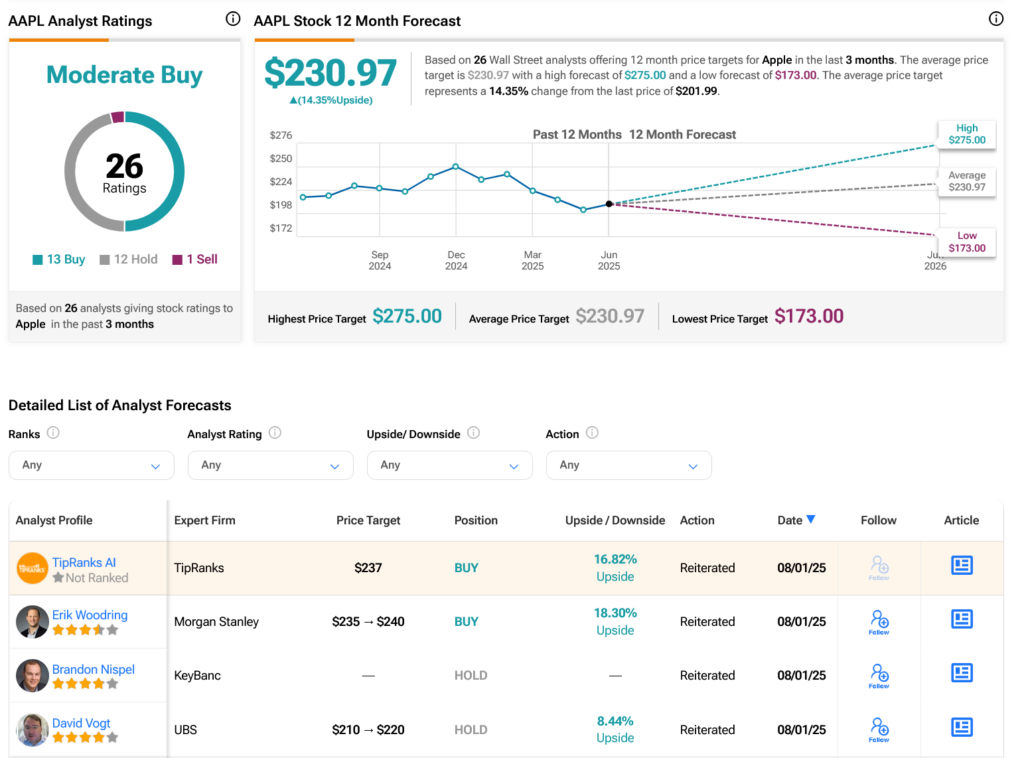Click the Follow icon for David Vogt
The image size is (1024, 758).
pyautogui.click(x=879, y=729)
